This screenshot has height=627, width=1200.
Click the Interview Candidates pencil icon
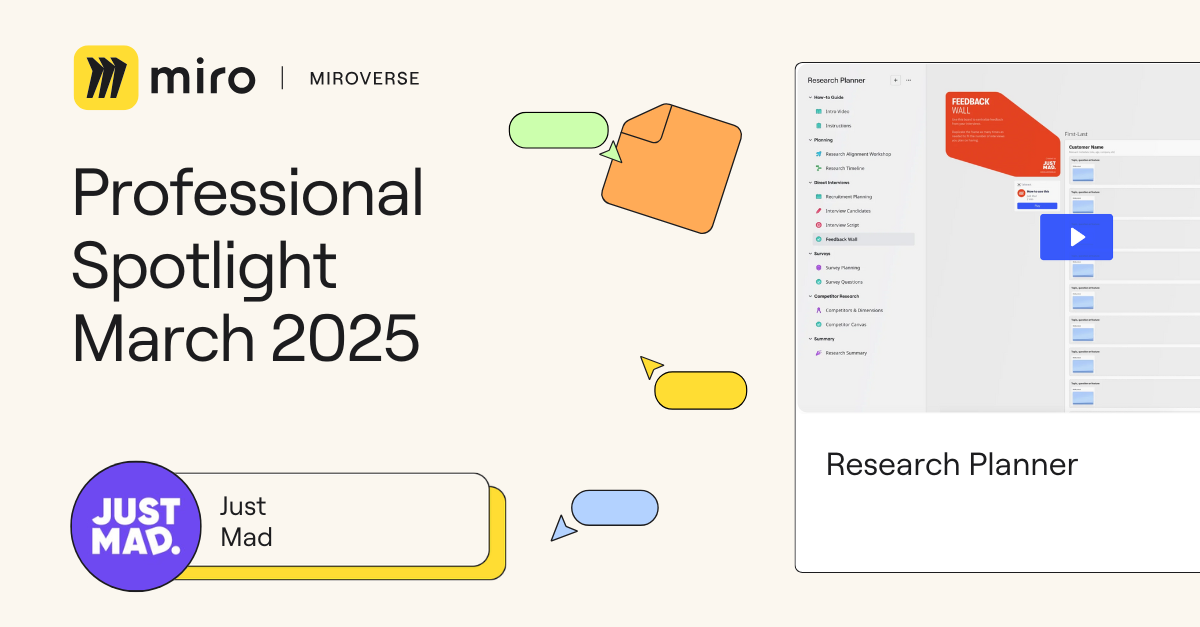[818, 211]
